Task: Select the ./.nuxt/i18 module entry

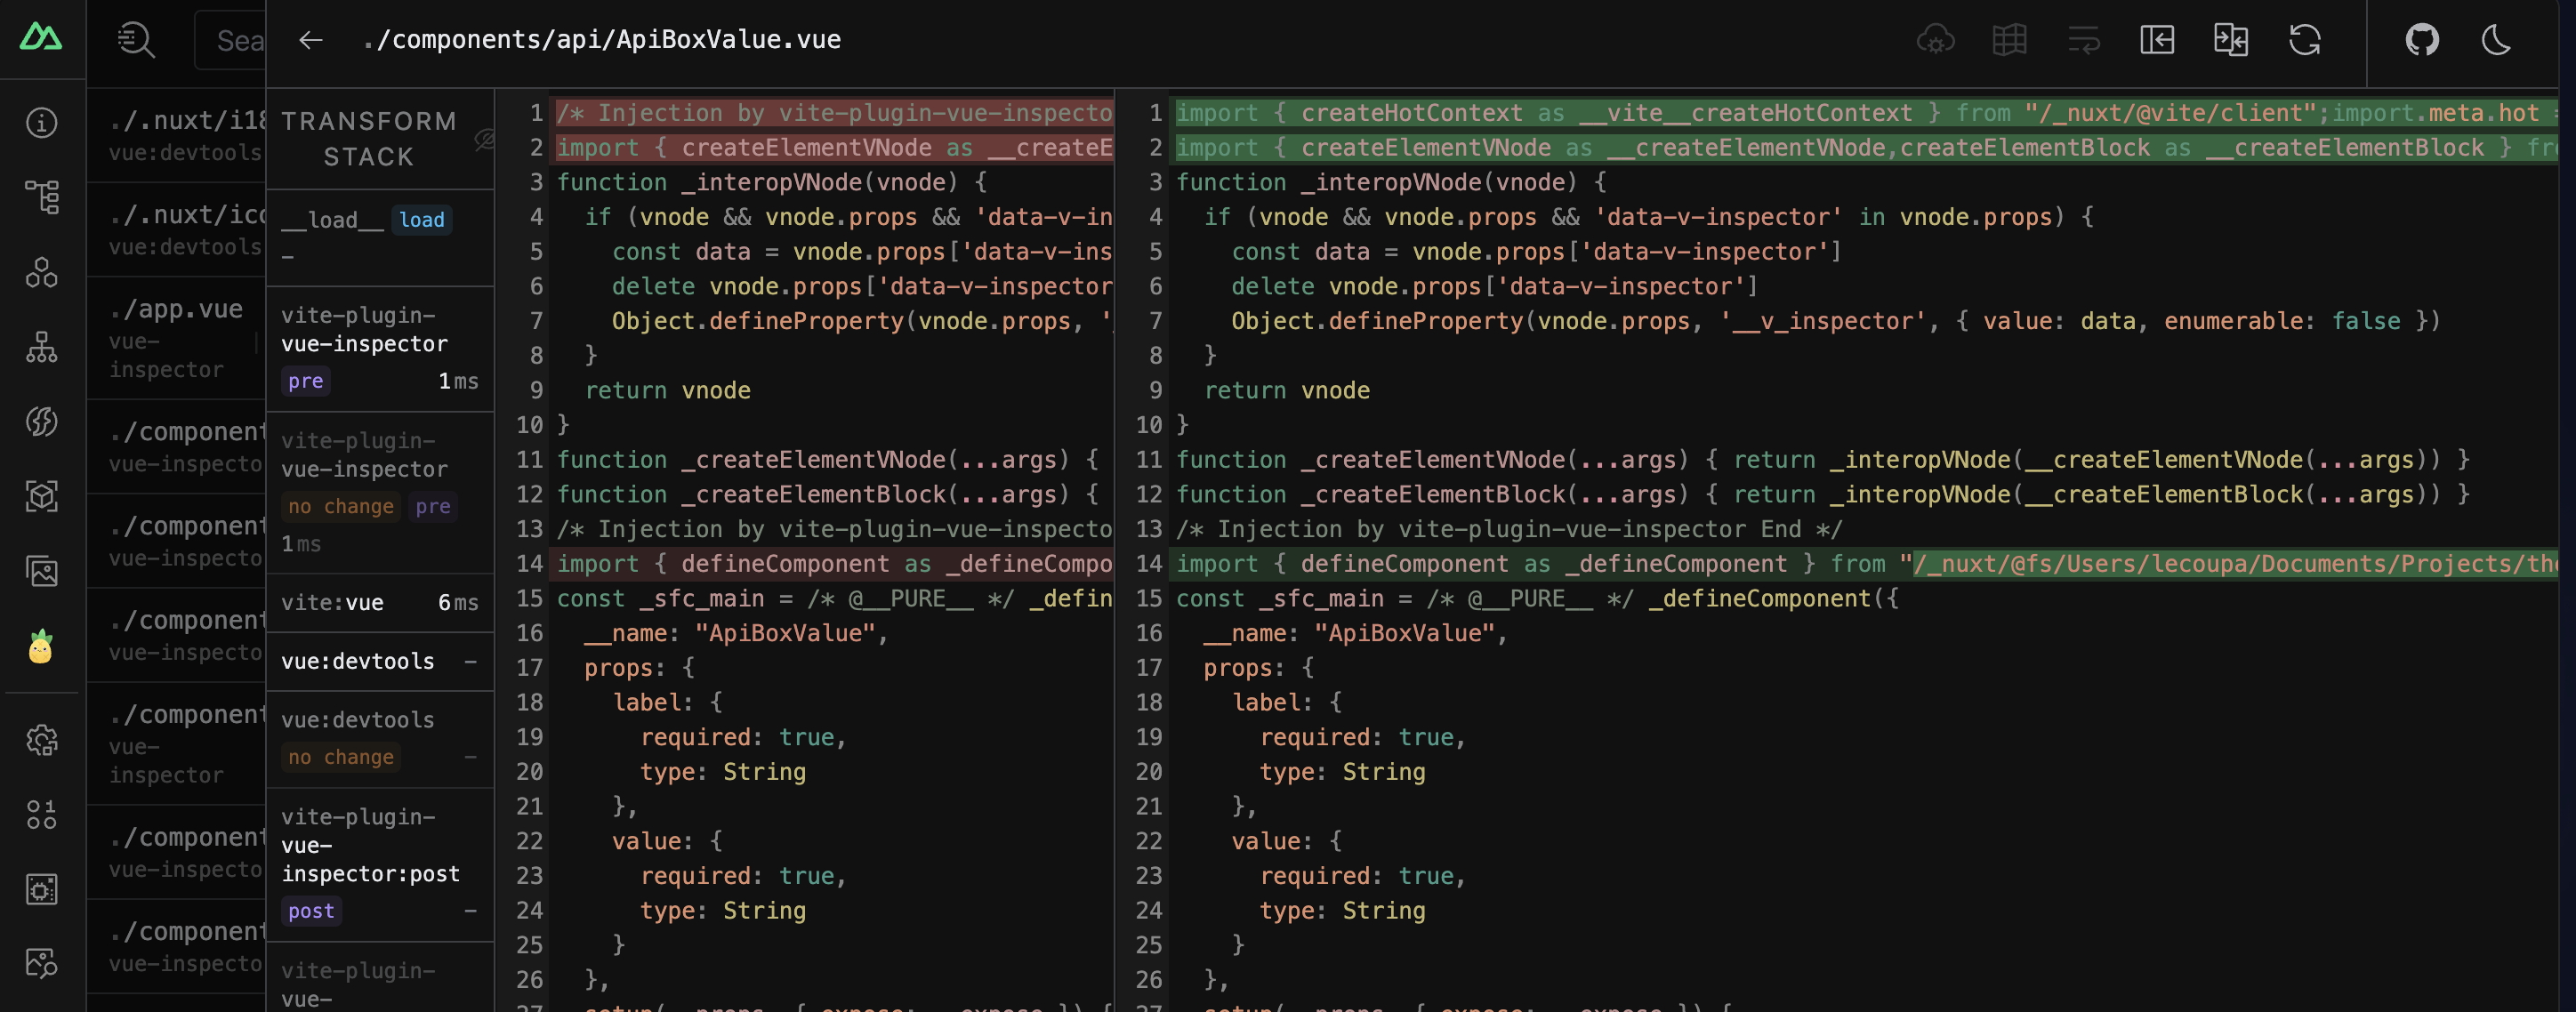Action: [176, 135]
